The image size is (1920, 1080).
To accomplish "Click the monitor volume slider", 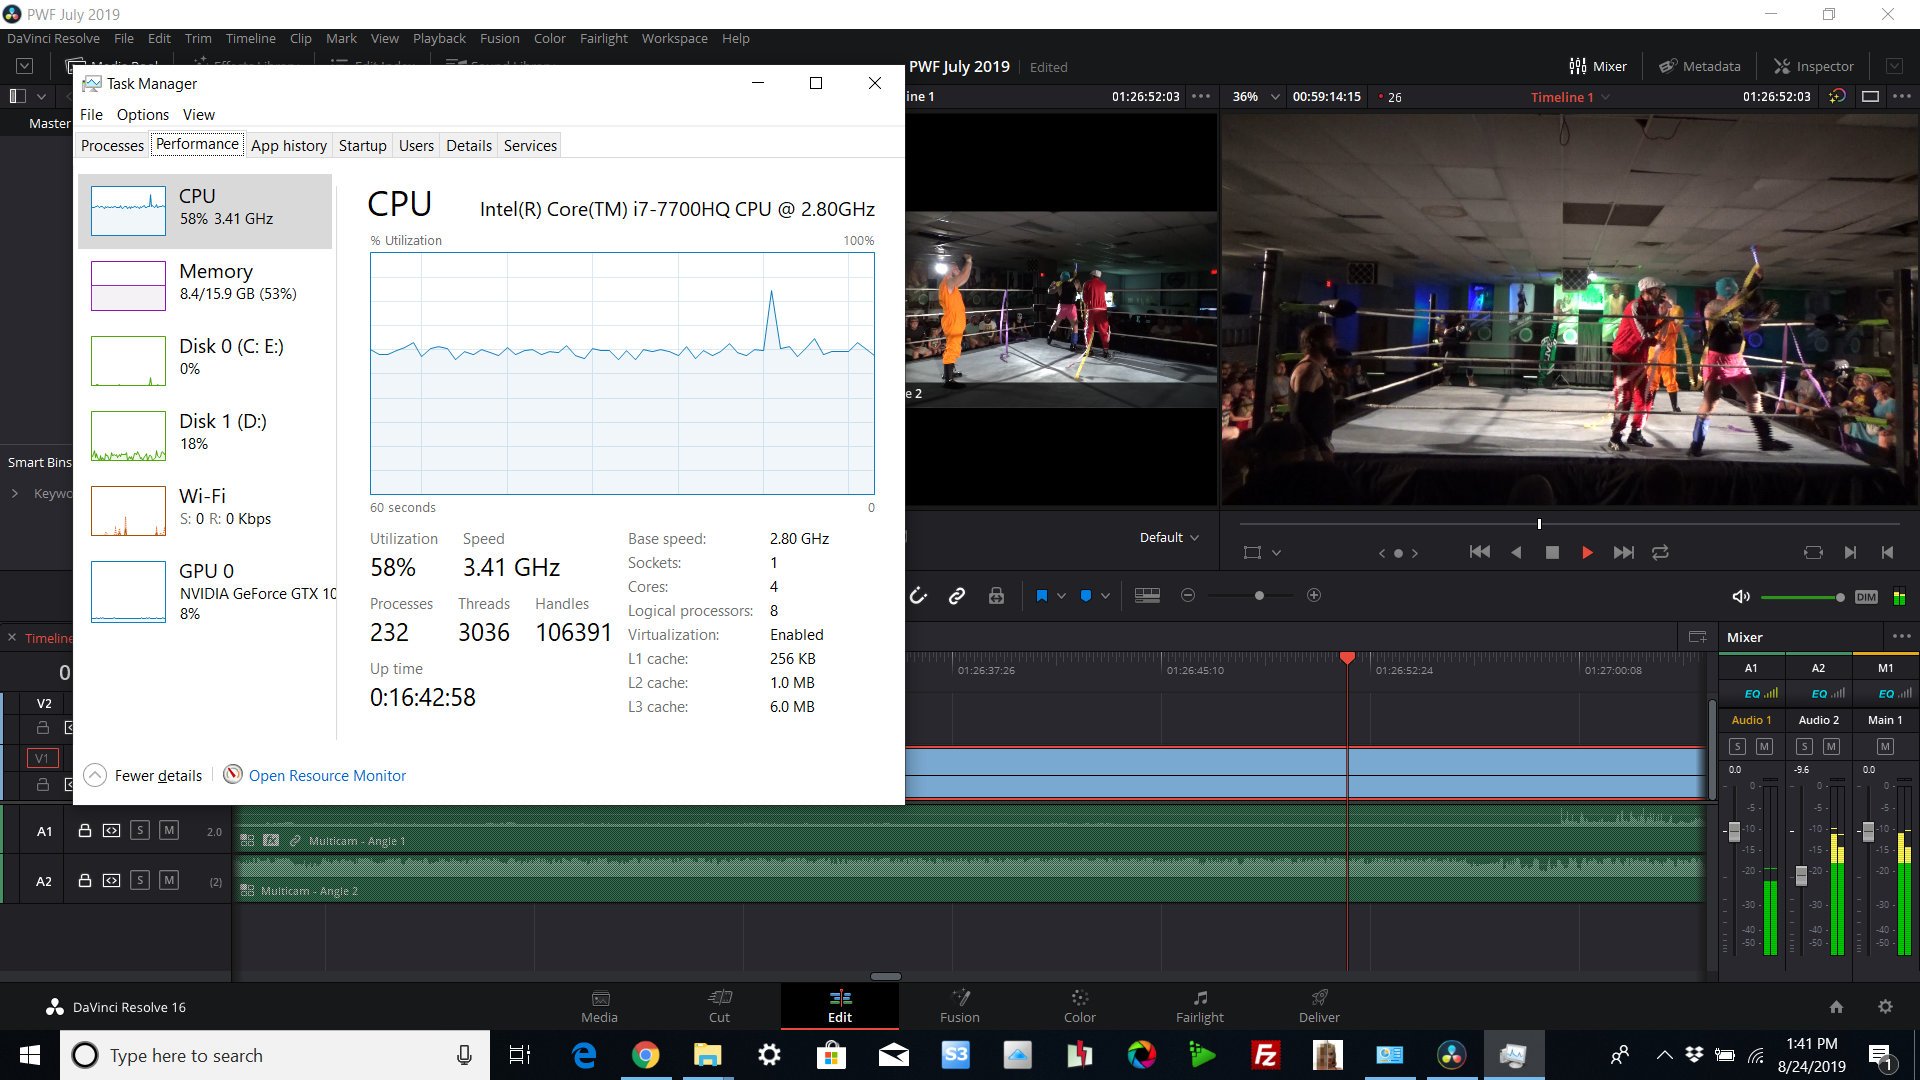I will 1802,597.
